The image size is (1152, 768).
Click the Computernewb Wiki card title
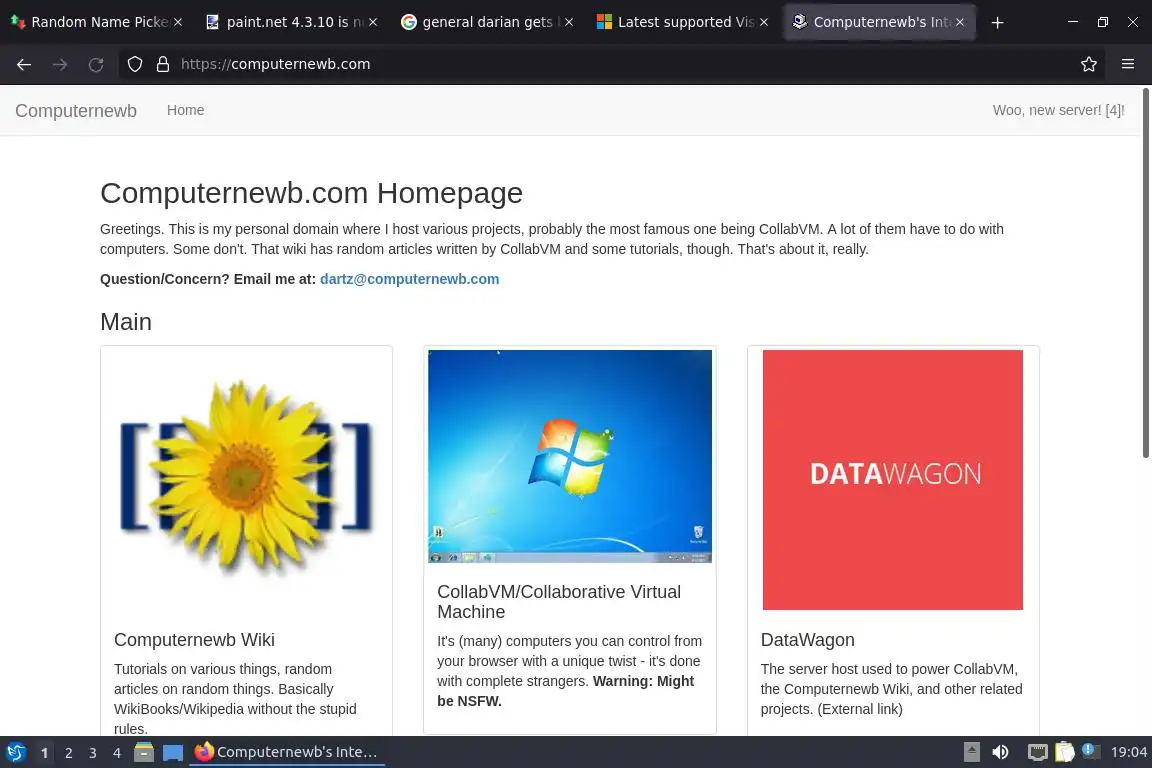[x=194, y=640]
